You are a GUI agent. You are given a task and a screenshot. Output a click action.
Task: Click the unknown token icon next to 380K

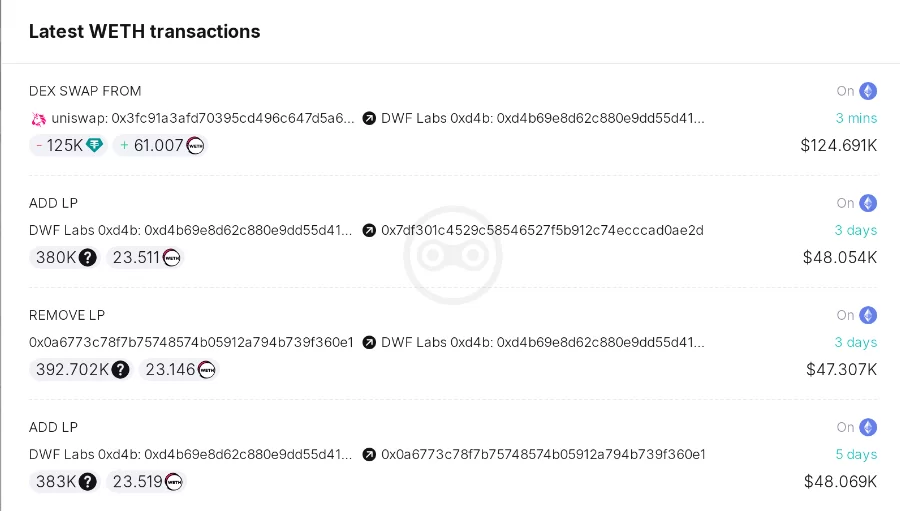click(x=88, y=258)
